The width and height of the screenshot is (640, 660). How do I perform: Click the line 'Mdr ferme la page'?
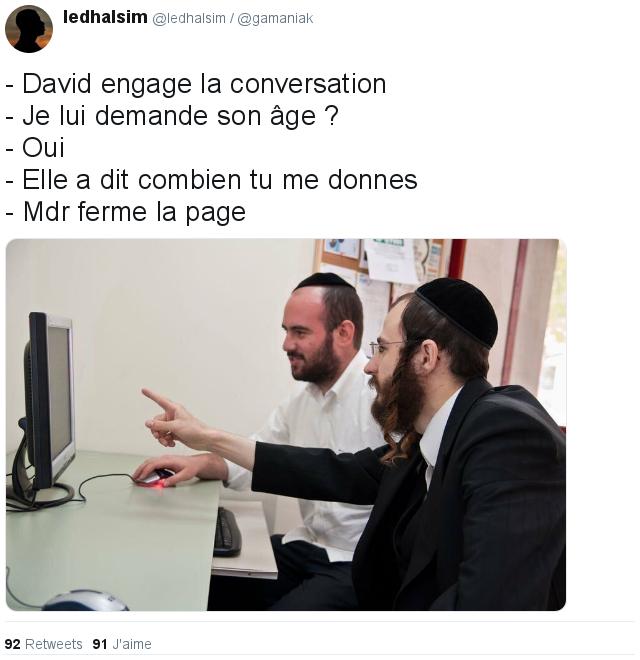coord(125,212)
